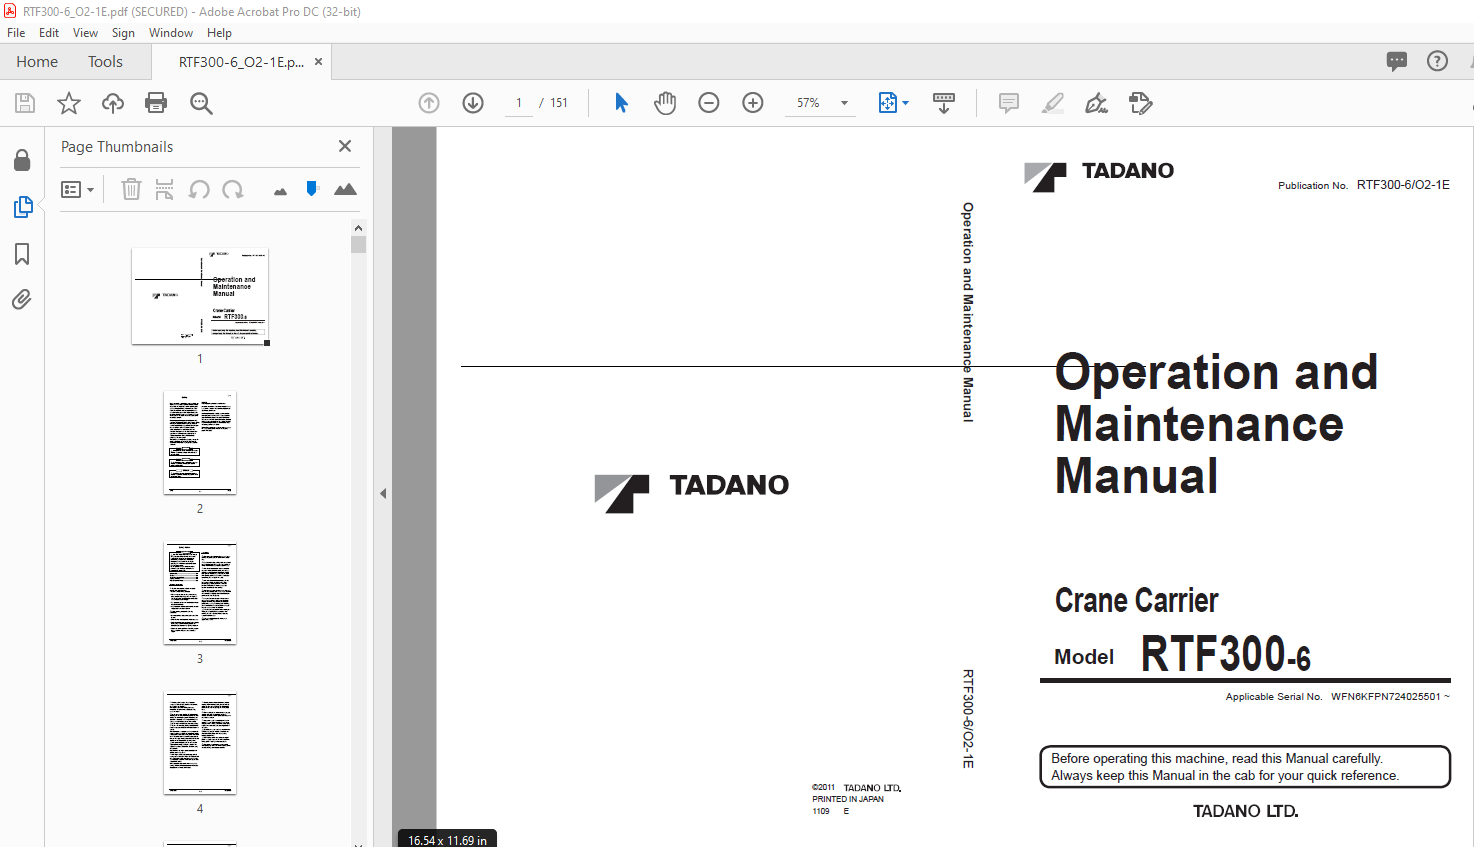
Task: Zoom out with minus button
Action: (x=709, y=103)
